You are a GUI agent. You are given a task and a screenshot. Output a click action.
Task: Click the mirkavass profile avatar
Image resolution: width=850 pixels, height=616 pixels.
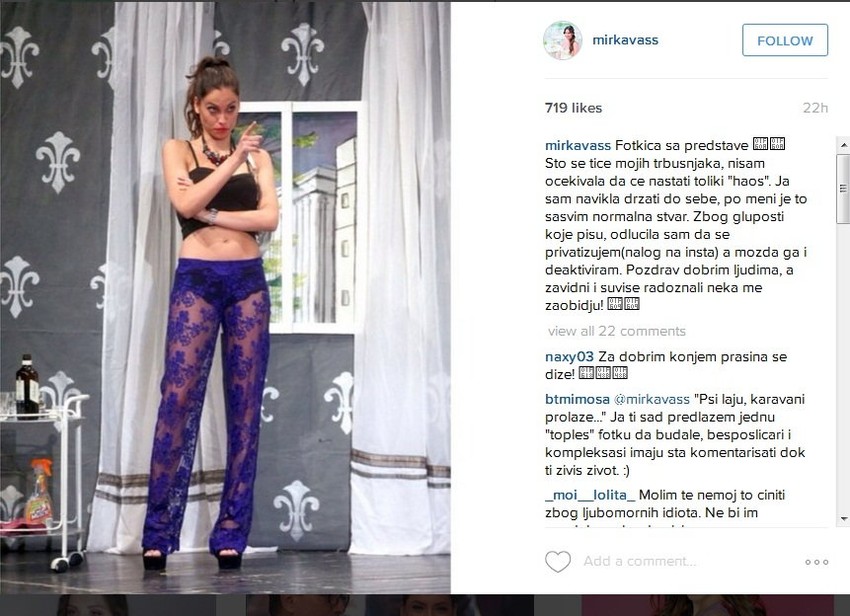click(x=563, y=41)
